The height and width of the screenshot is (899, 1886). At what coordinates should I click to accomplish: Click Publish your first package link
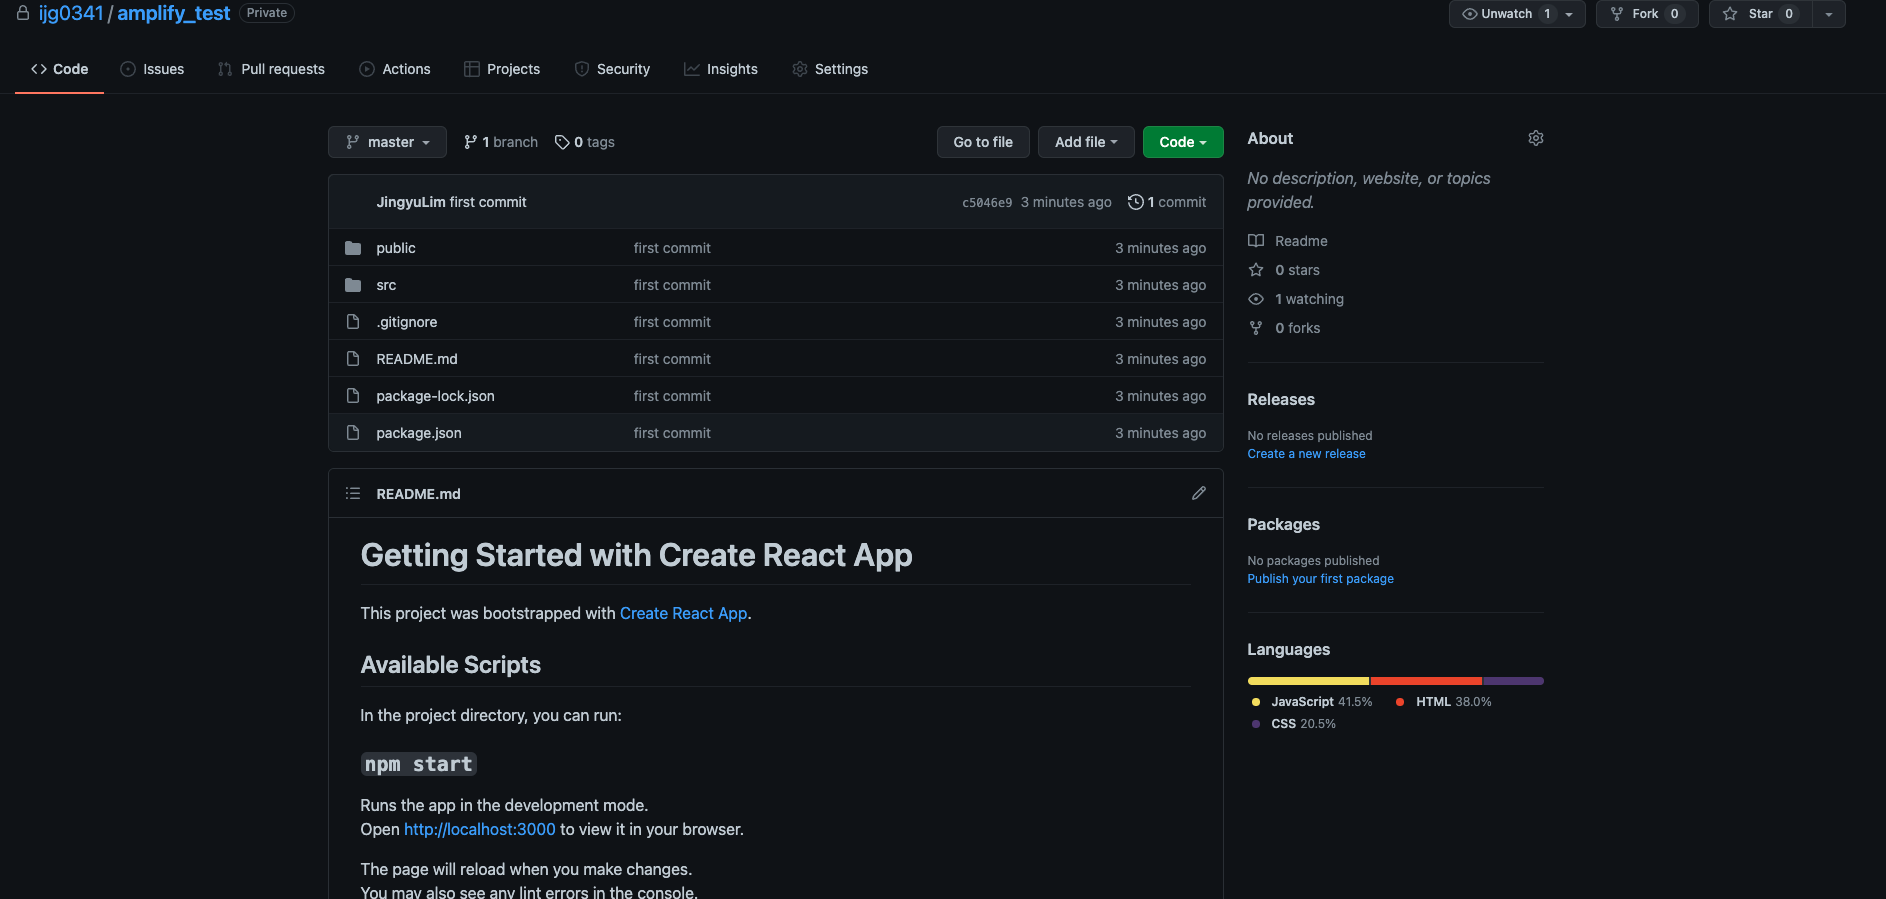point(1320,579)
